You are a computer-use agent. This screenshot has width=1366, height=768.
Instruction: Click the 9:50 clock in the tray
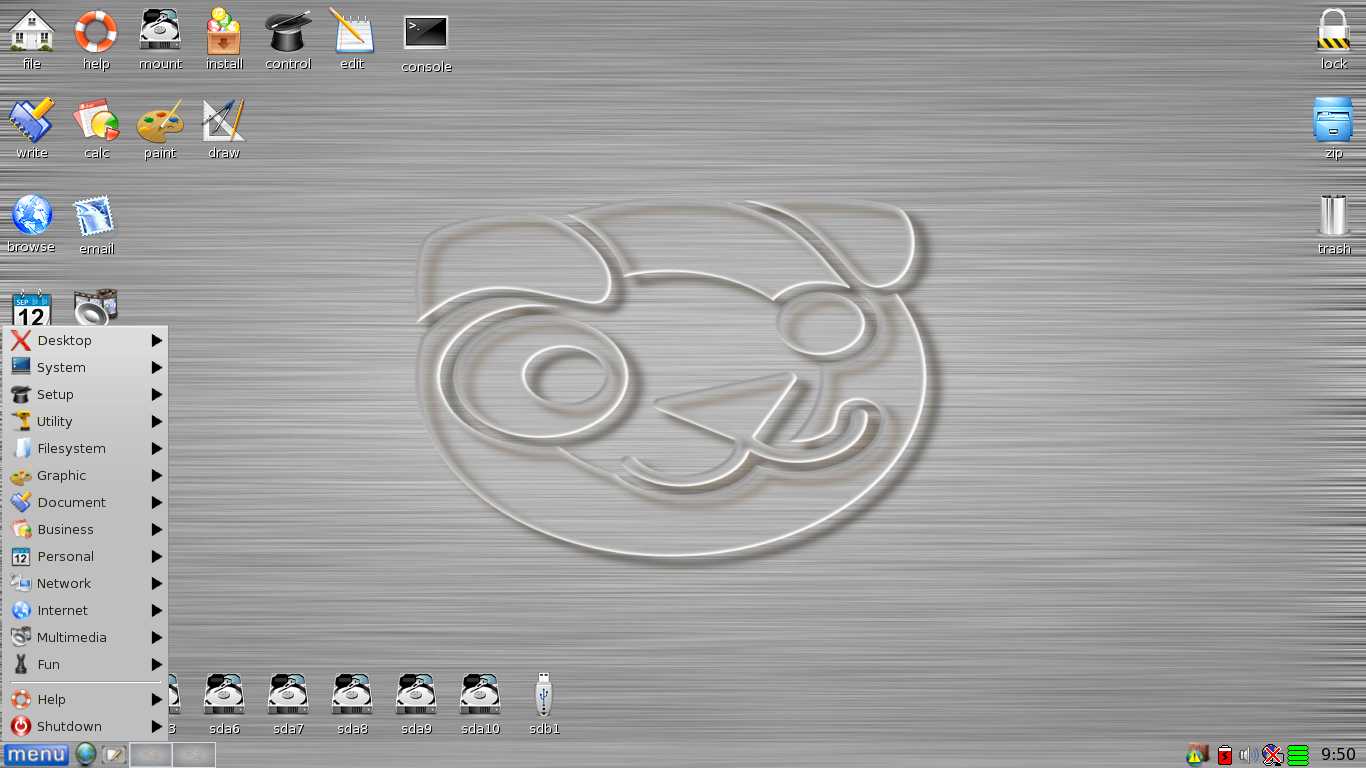click(1338, 755)
